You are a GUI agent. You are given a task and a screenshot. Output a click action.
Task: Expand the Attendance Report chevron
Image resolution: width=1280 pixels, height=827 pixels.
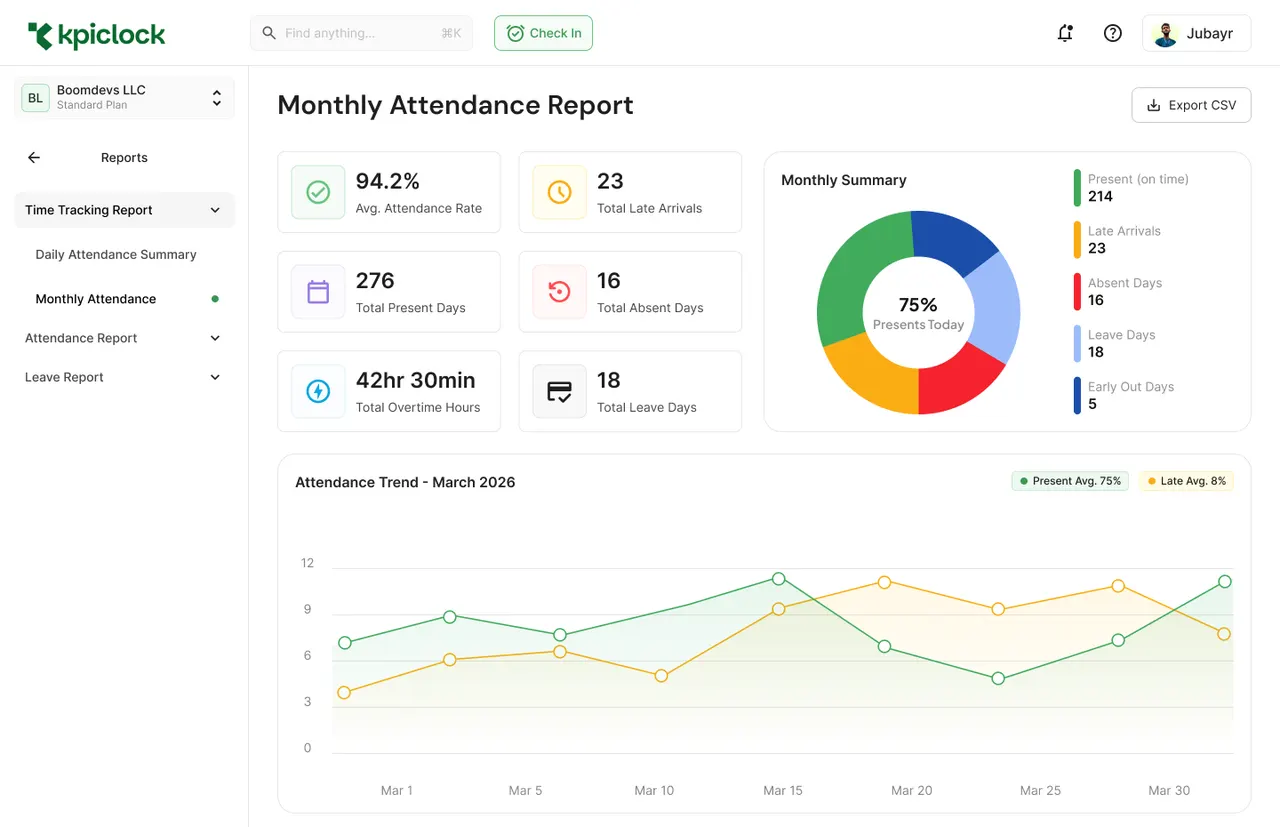215,338
